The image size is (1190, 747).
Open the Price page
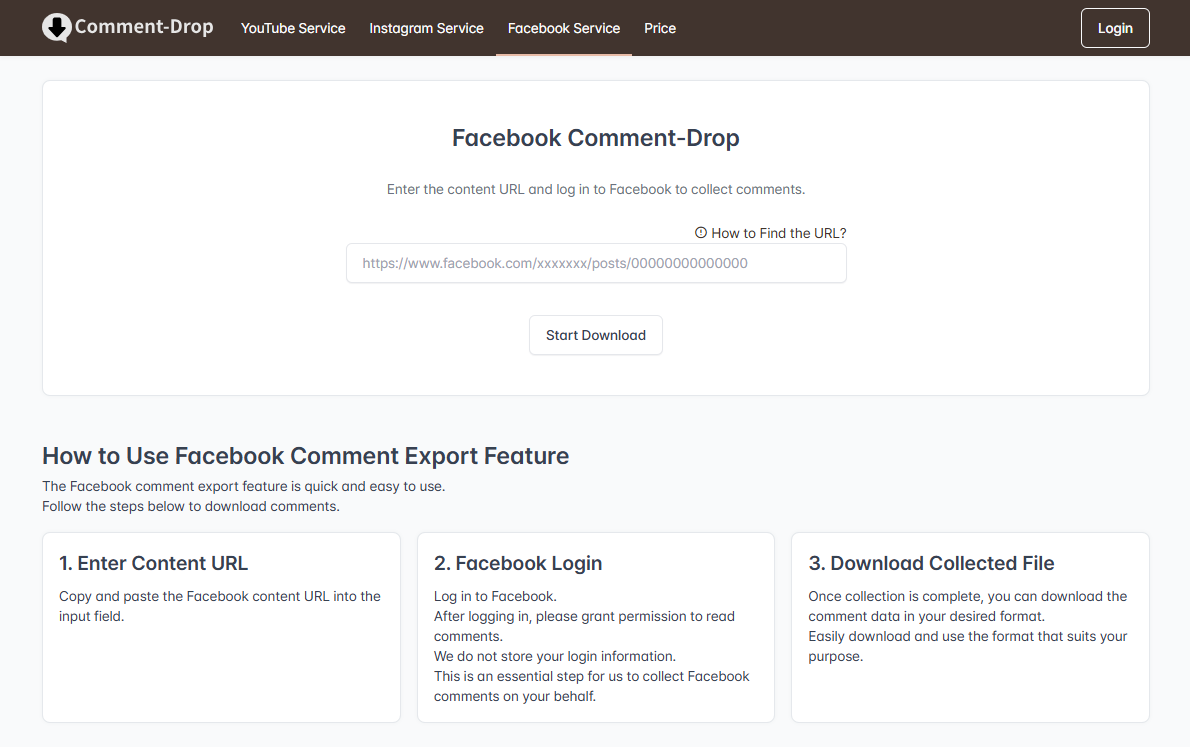pos(660,28)
